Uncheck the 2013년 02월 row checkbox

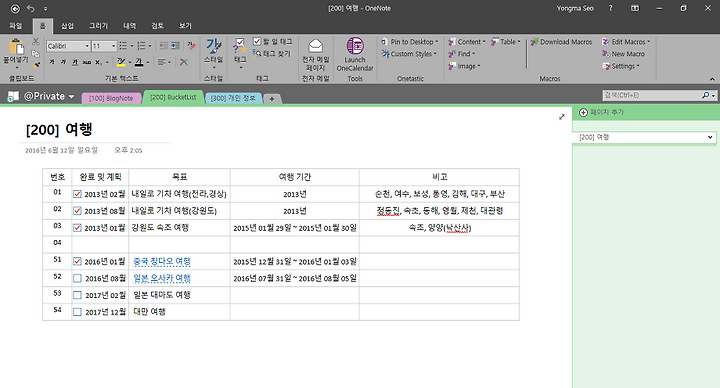click(x=77, y=194)
